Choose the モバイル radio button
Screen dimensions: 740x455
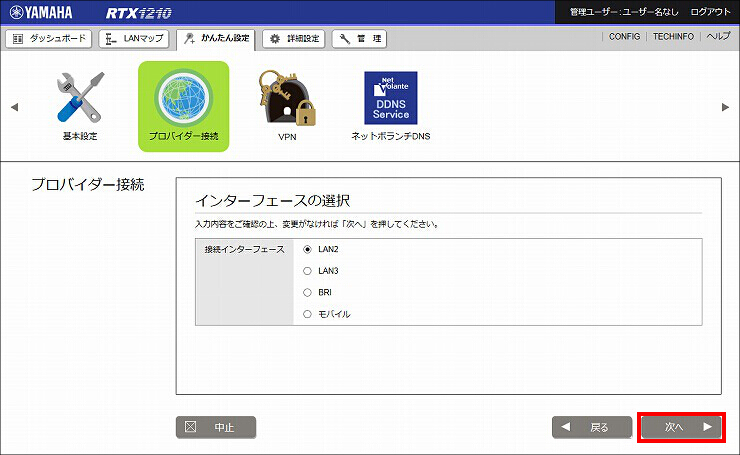307,314
